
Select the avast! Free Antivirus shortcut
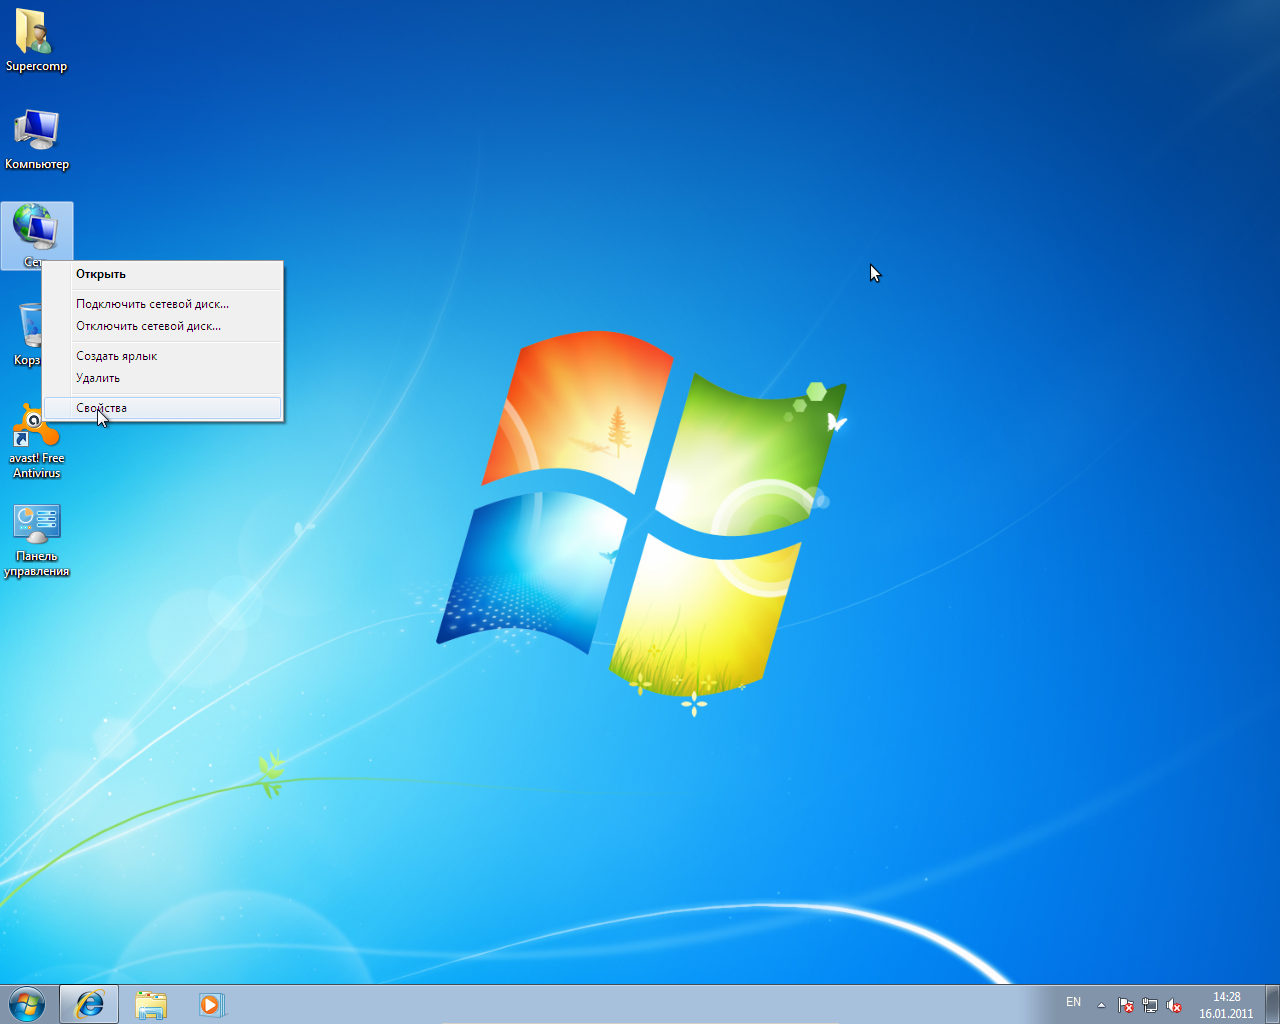[x=37, y=442]
